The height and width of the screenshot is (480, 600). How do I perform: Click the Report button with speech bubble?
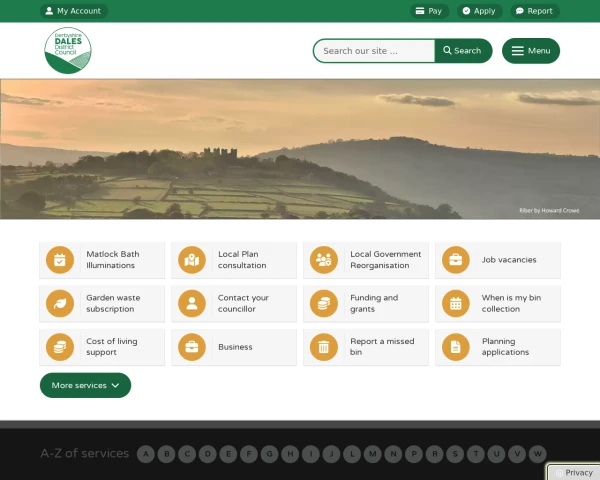[535, 11]
